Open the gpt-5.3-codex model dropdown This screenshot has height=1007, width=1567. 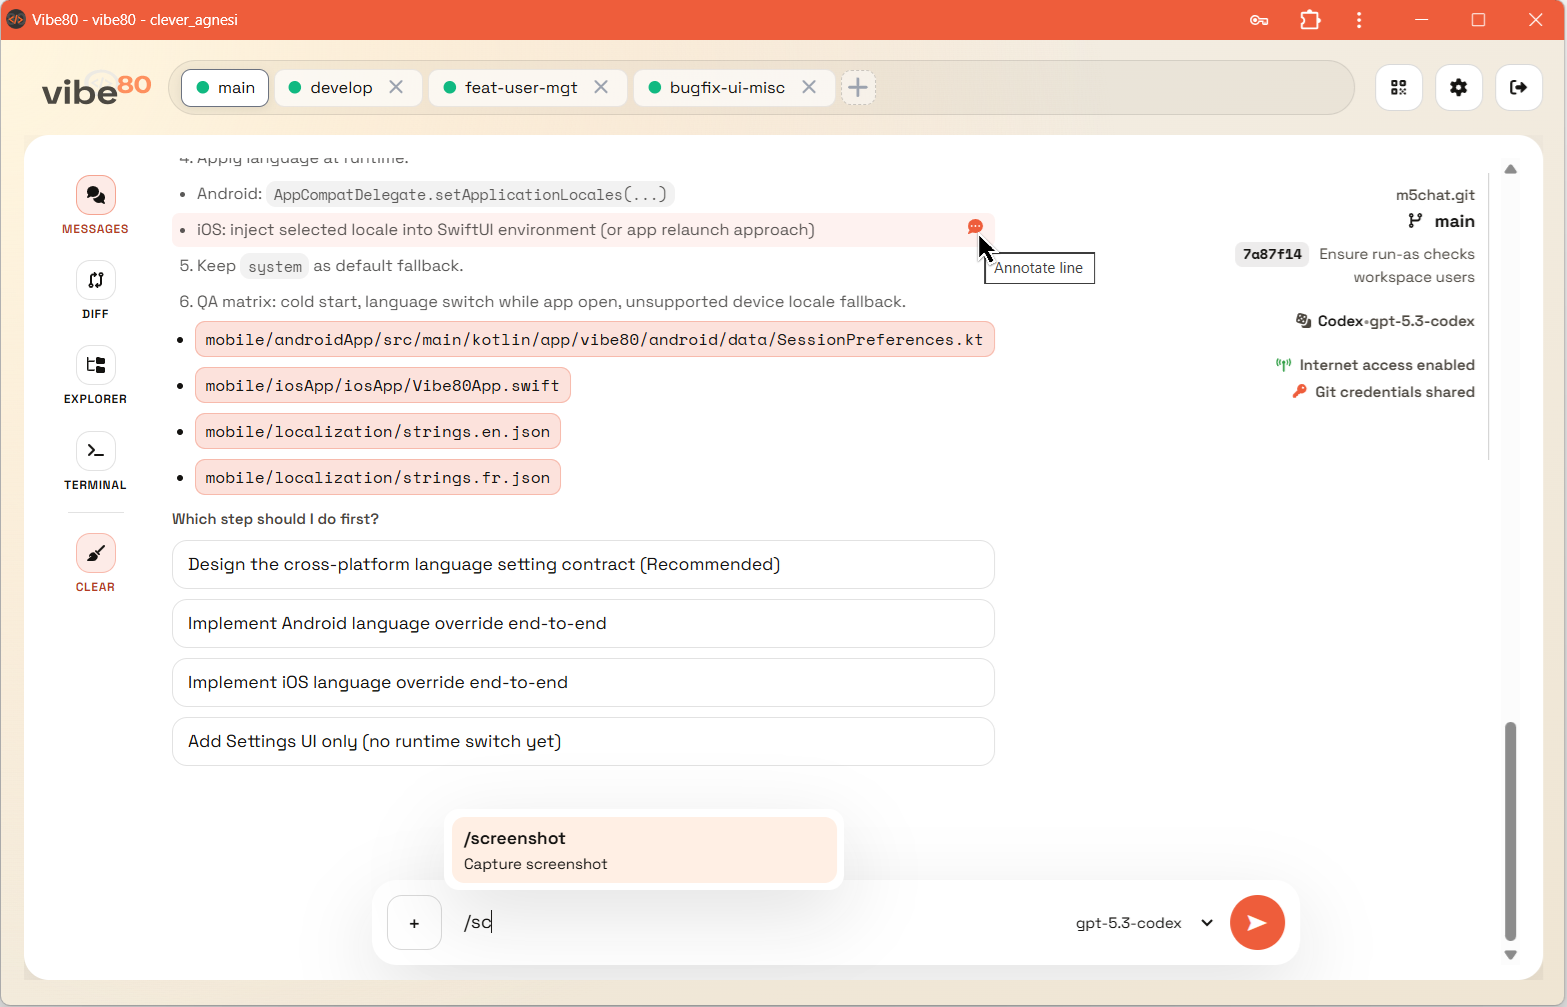click(x=1144, y=923)
